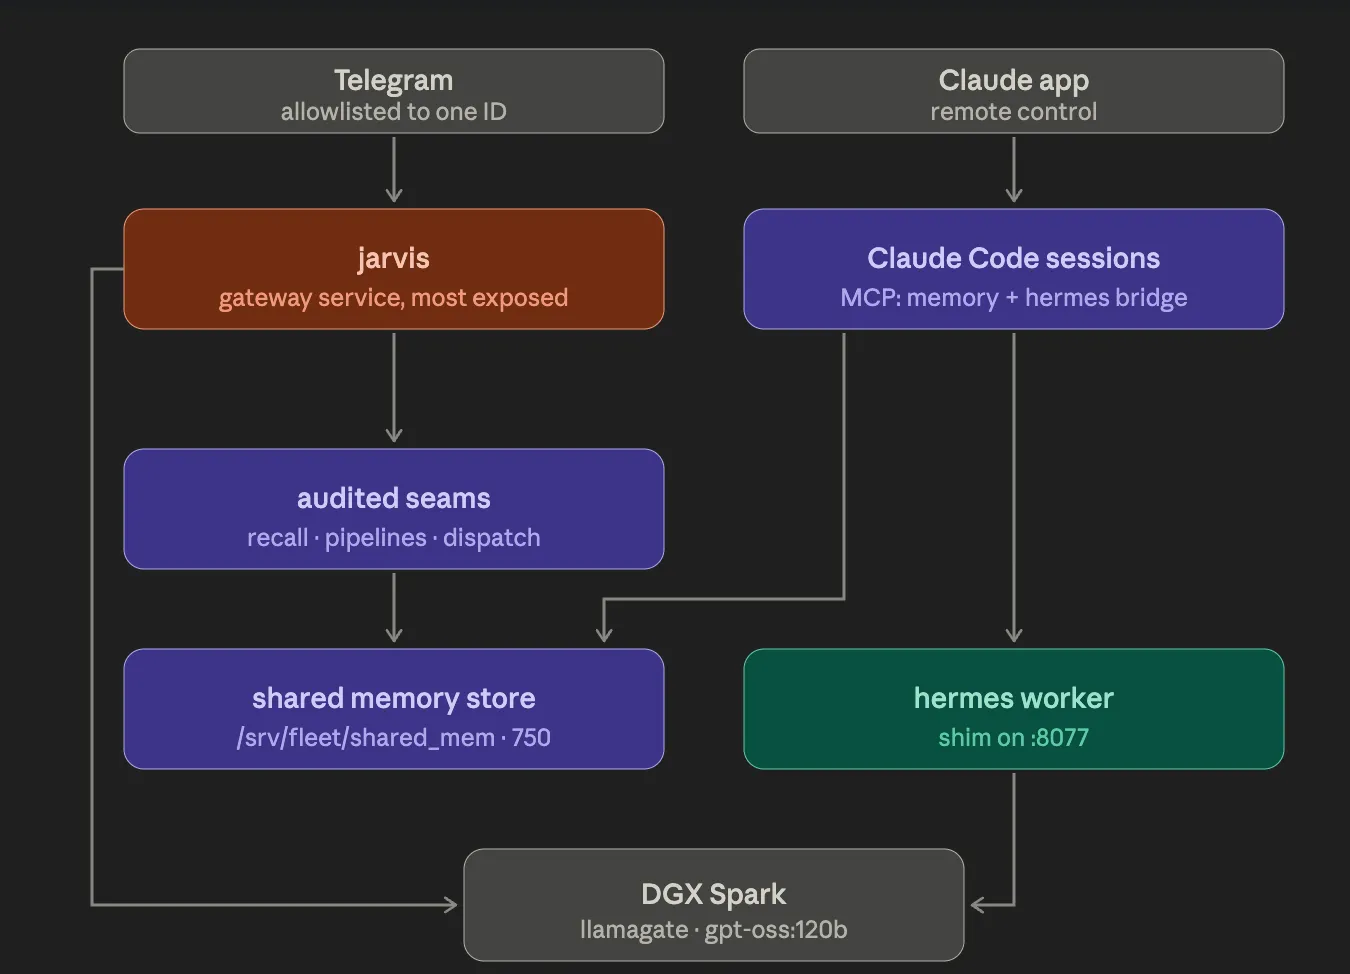
Task: Select the Claude Code sessions node
Action: 1014,269
